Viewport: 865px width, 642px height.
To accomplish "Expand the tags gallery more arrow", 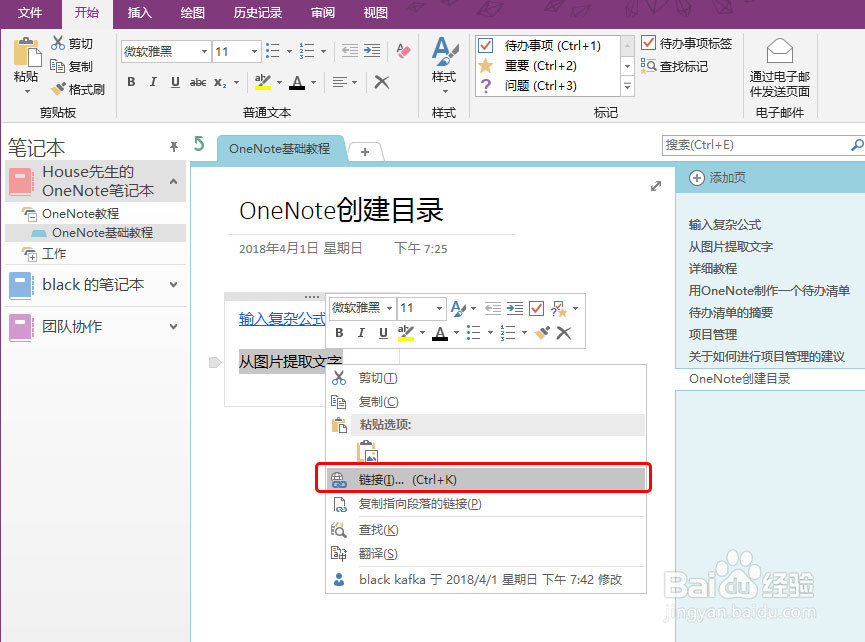I will 627,86.
